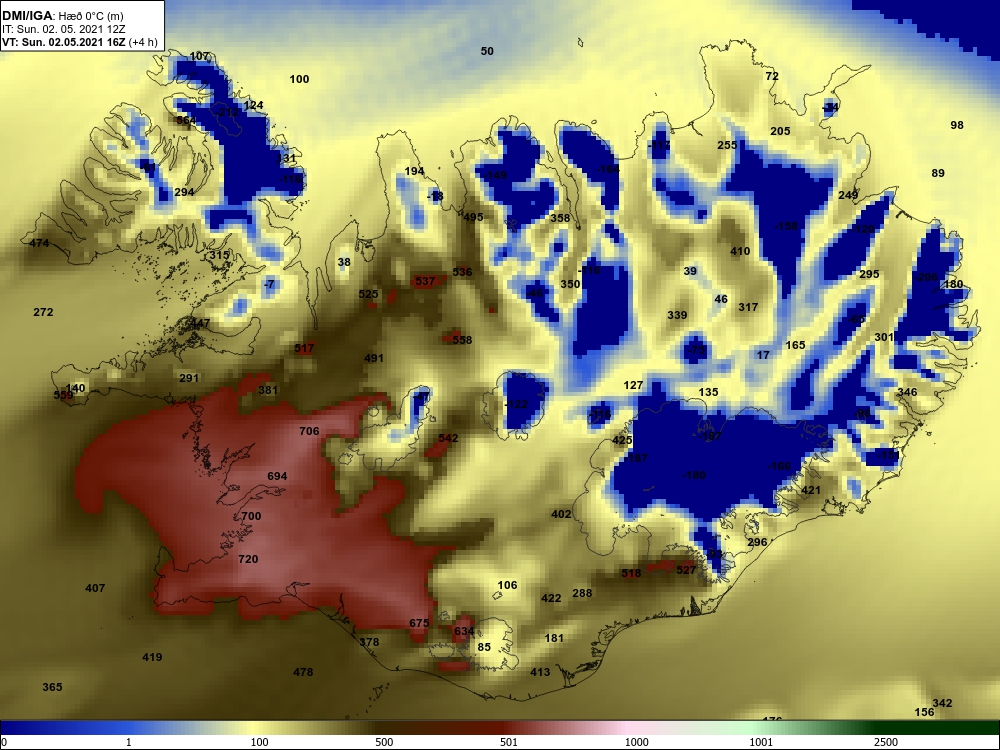Select the 410 value in the highlands

click(x=740, y=251)
